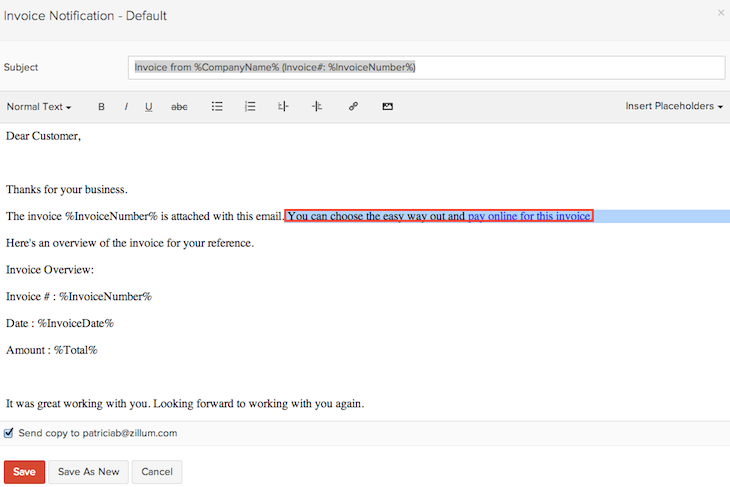Click the Save As New button

(x=88, y=472)
